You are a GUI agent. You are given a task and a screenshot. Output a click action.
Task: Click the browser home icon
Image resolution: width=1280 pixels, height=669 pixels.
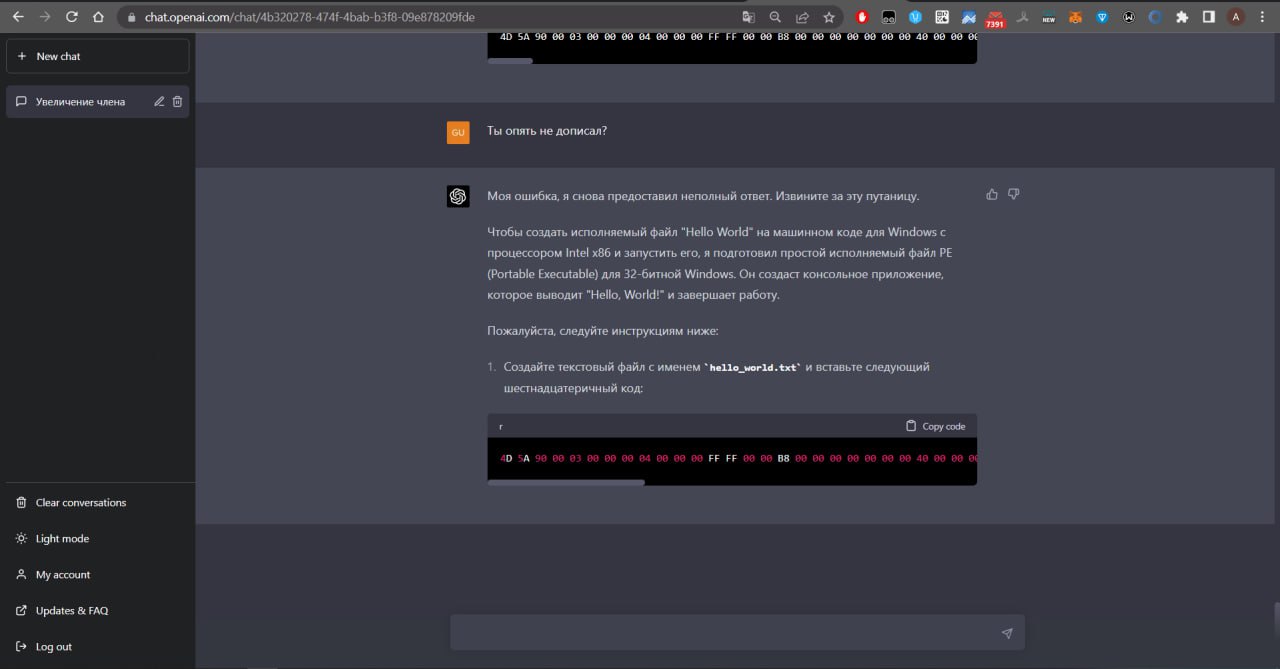pyautogui.click(x=98, y=17)
